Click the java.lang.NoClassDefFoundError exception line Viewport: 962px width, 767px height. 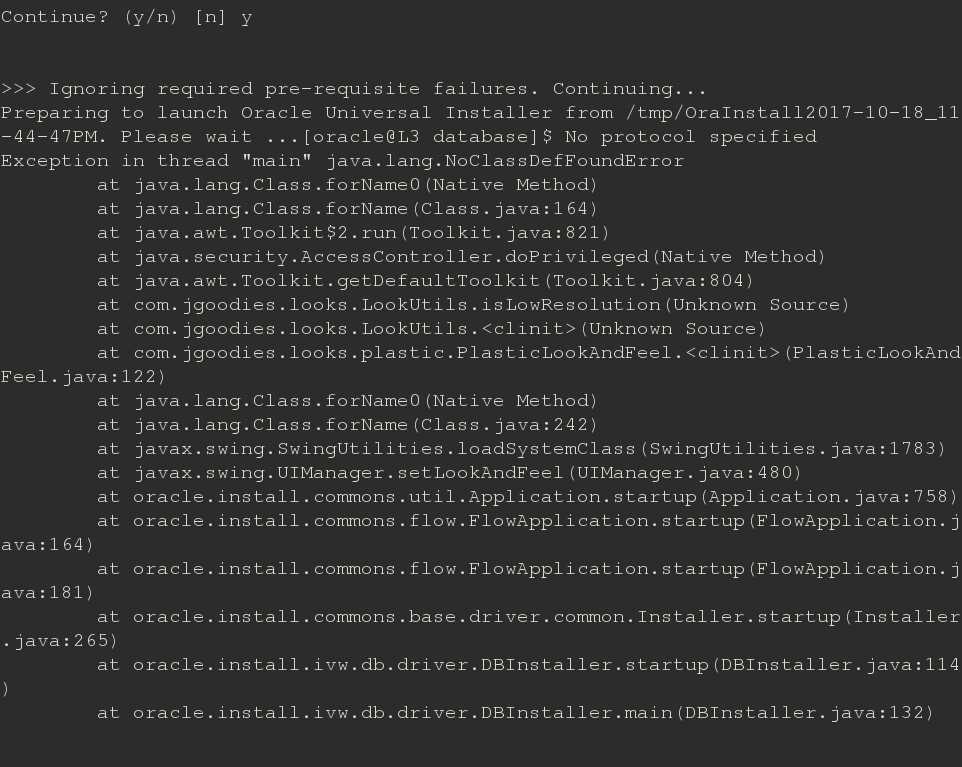(342, 161)
